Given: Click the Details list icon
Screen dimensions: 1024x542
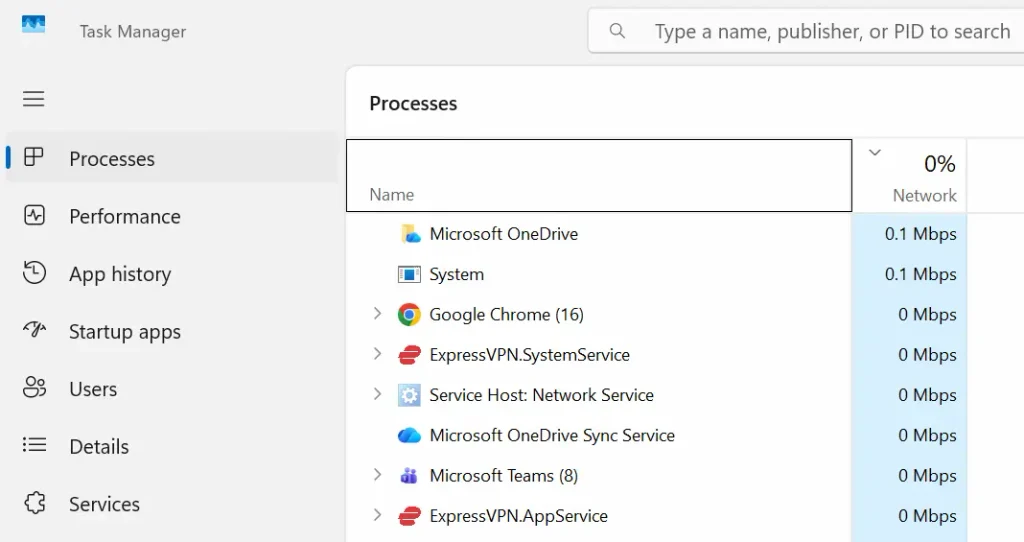Looking at the screenshot, I should (34, 445).
